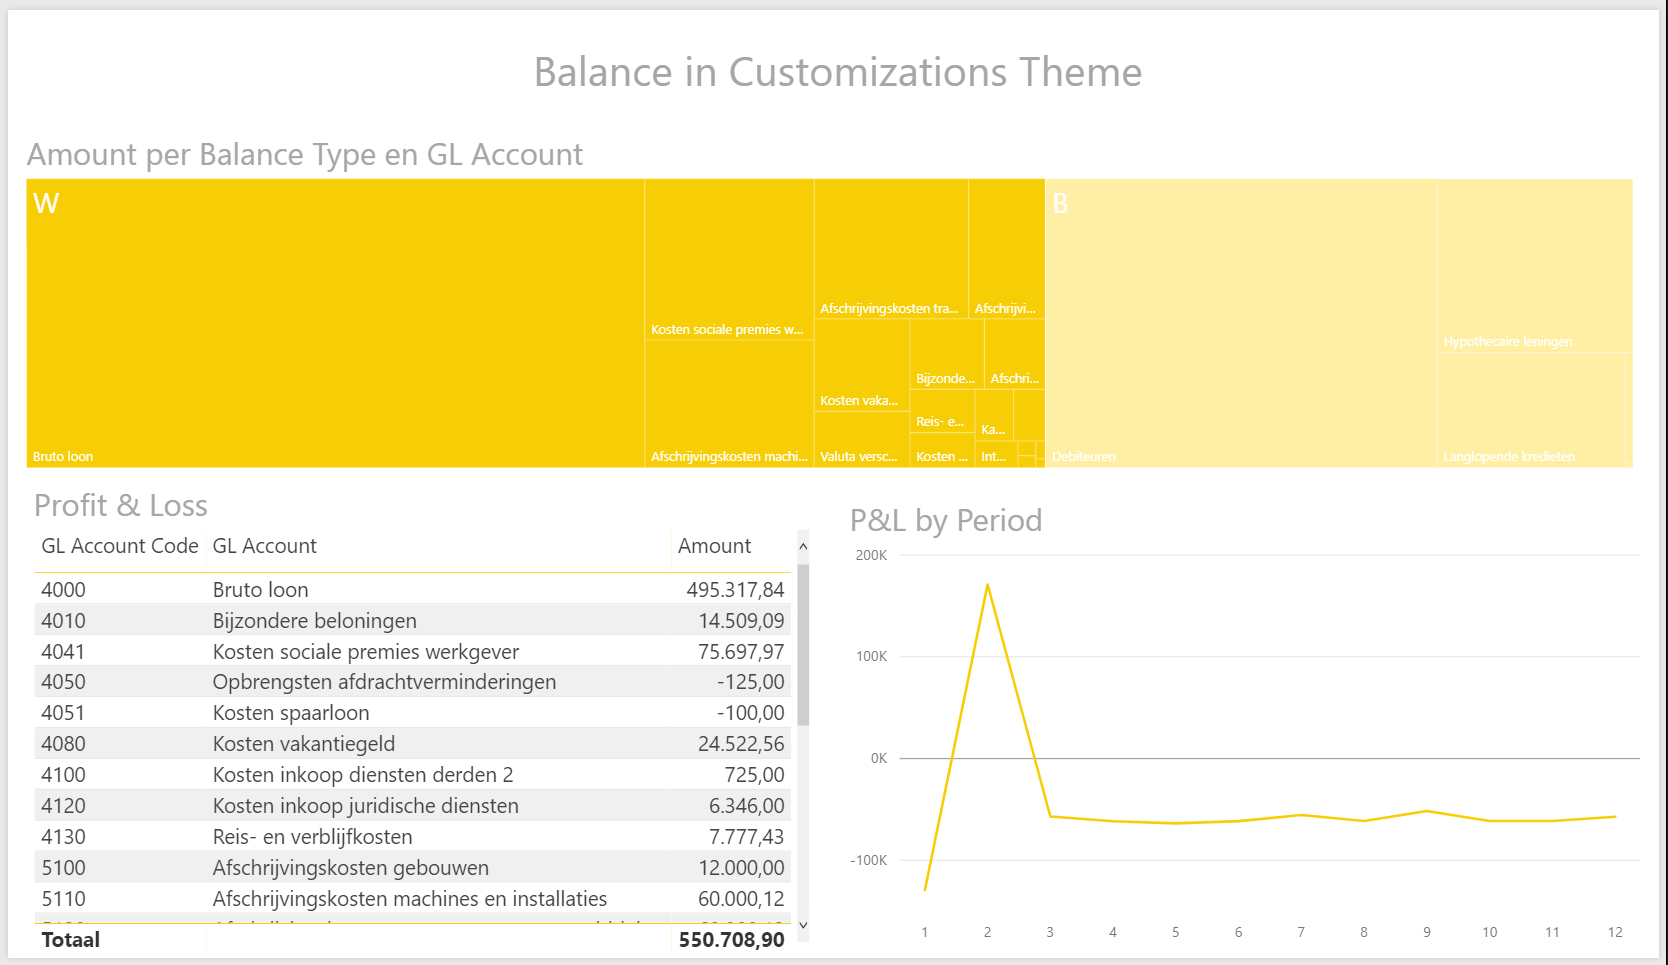The width and height of the screenshot is (1668, 965).
Task: Click the 5100 account code cell
Action: tap(63, 868)
